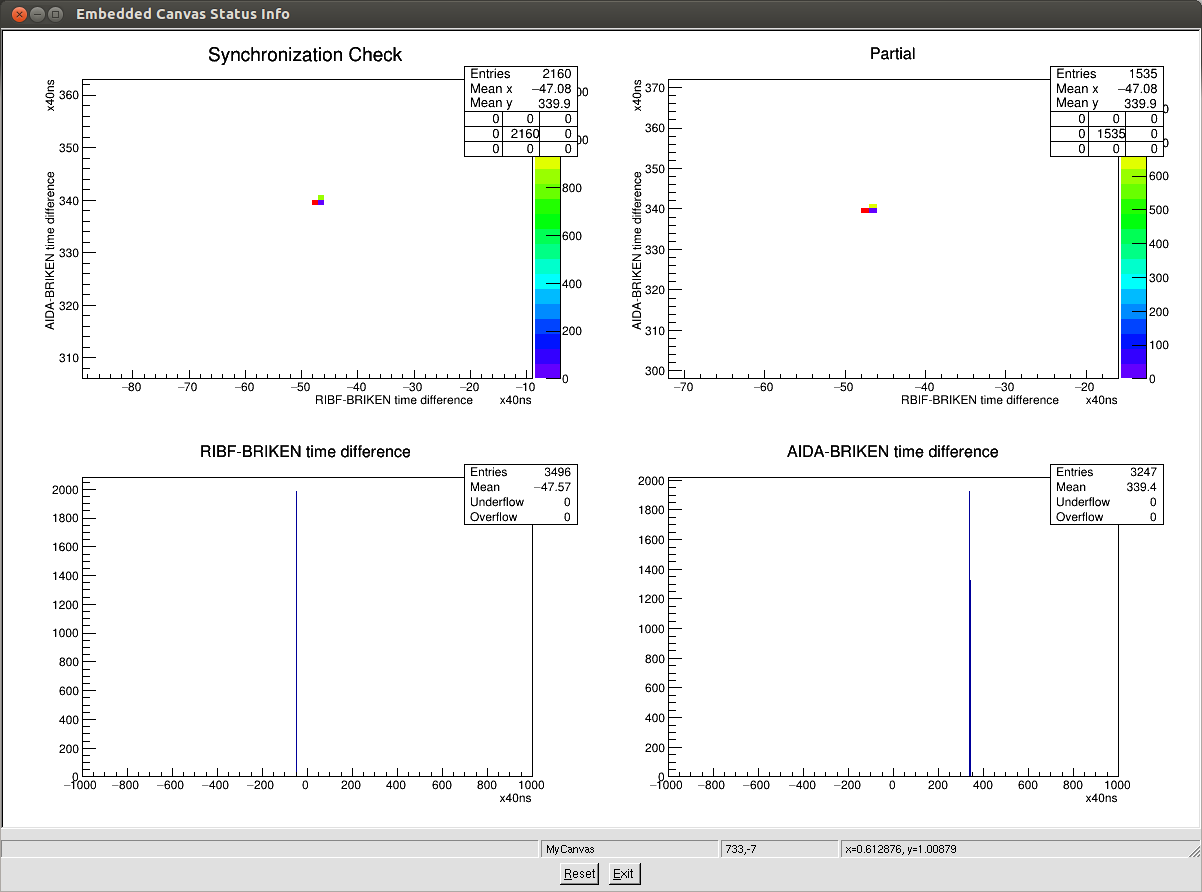The width and height of the screenshot is (1202, 892).
Task: Click the blue peak in RIBF-BRIKEN histogram
Action: [x=297, y=640]
